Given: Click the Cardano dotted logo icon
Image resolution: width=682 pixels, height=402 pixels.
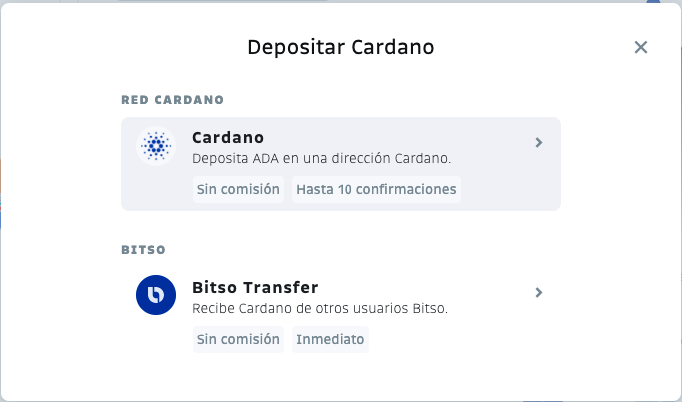Looking at the screenshot, I should tap(156, 146).
